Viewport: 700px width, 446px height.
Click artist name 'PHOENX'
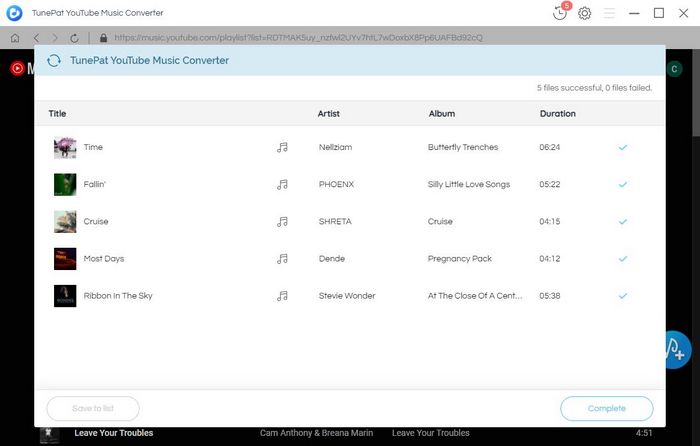coord(336,184)
